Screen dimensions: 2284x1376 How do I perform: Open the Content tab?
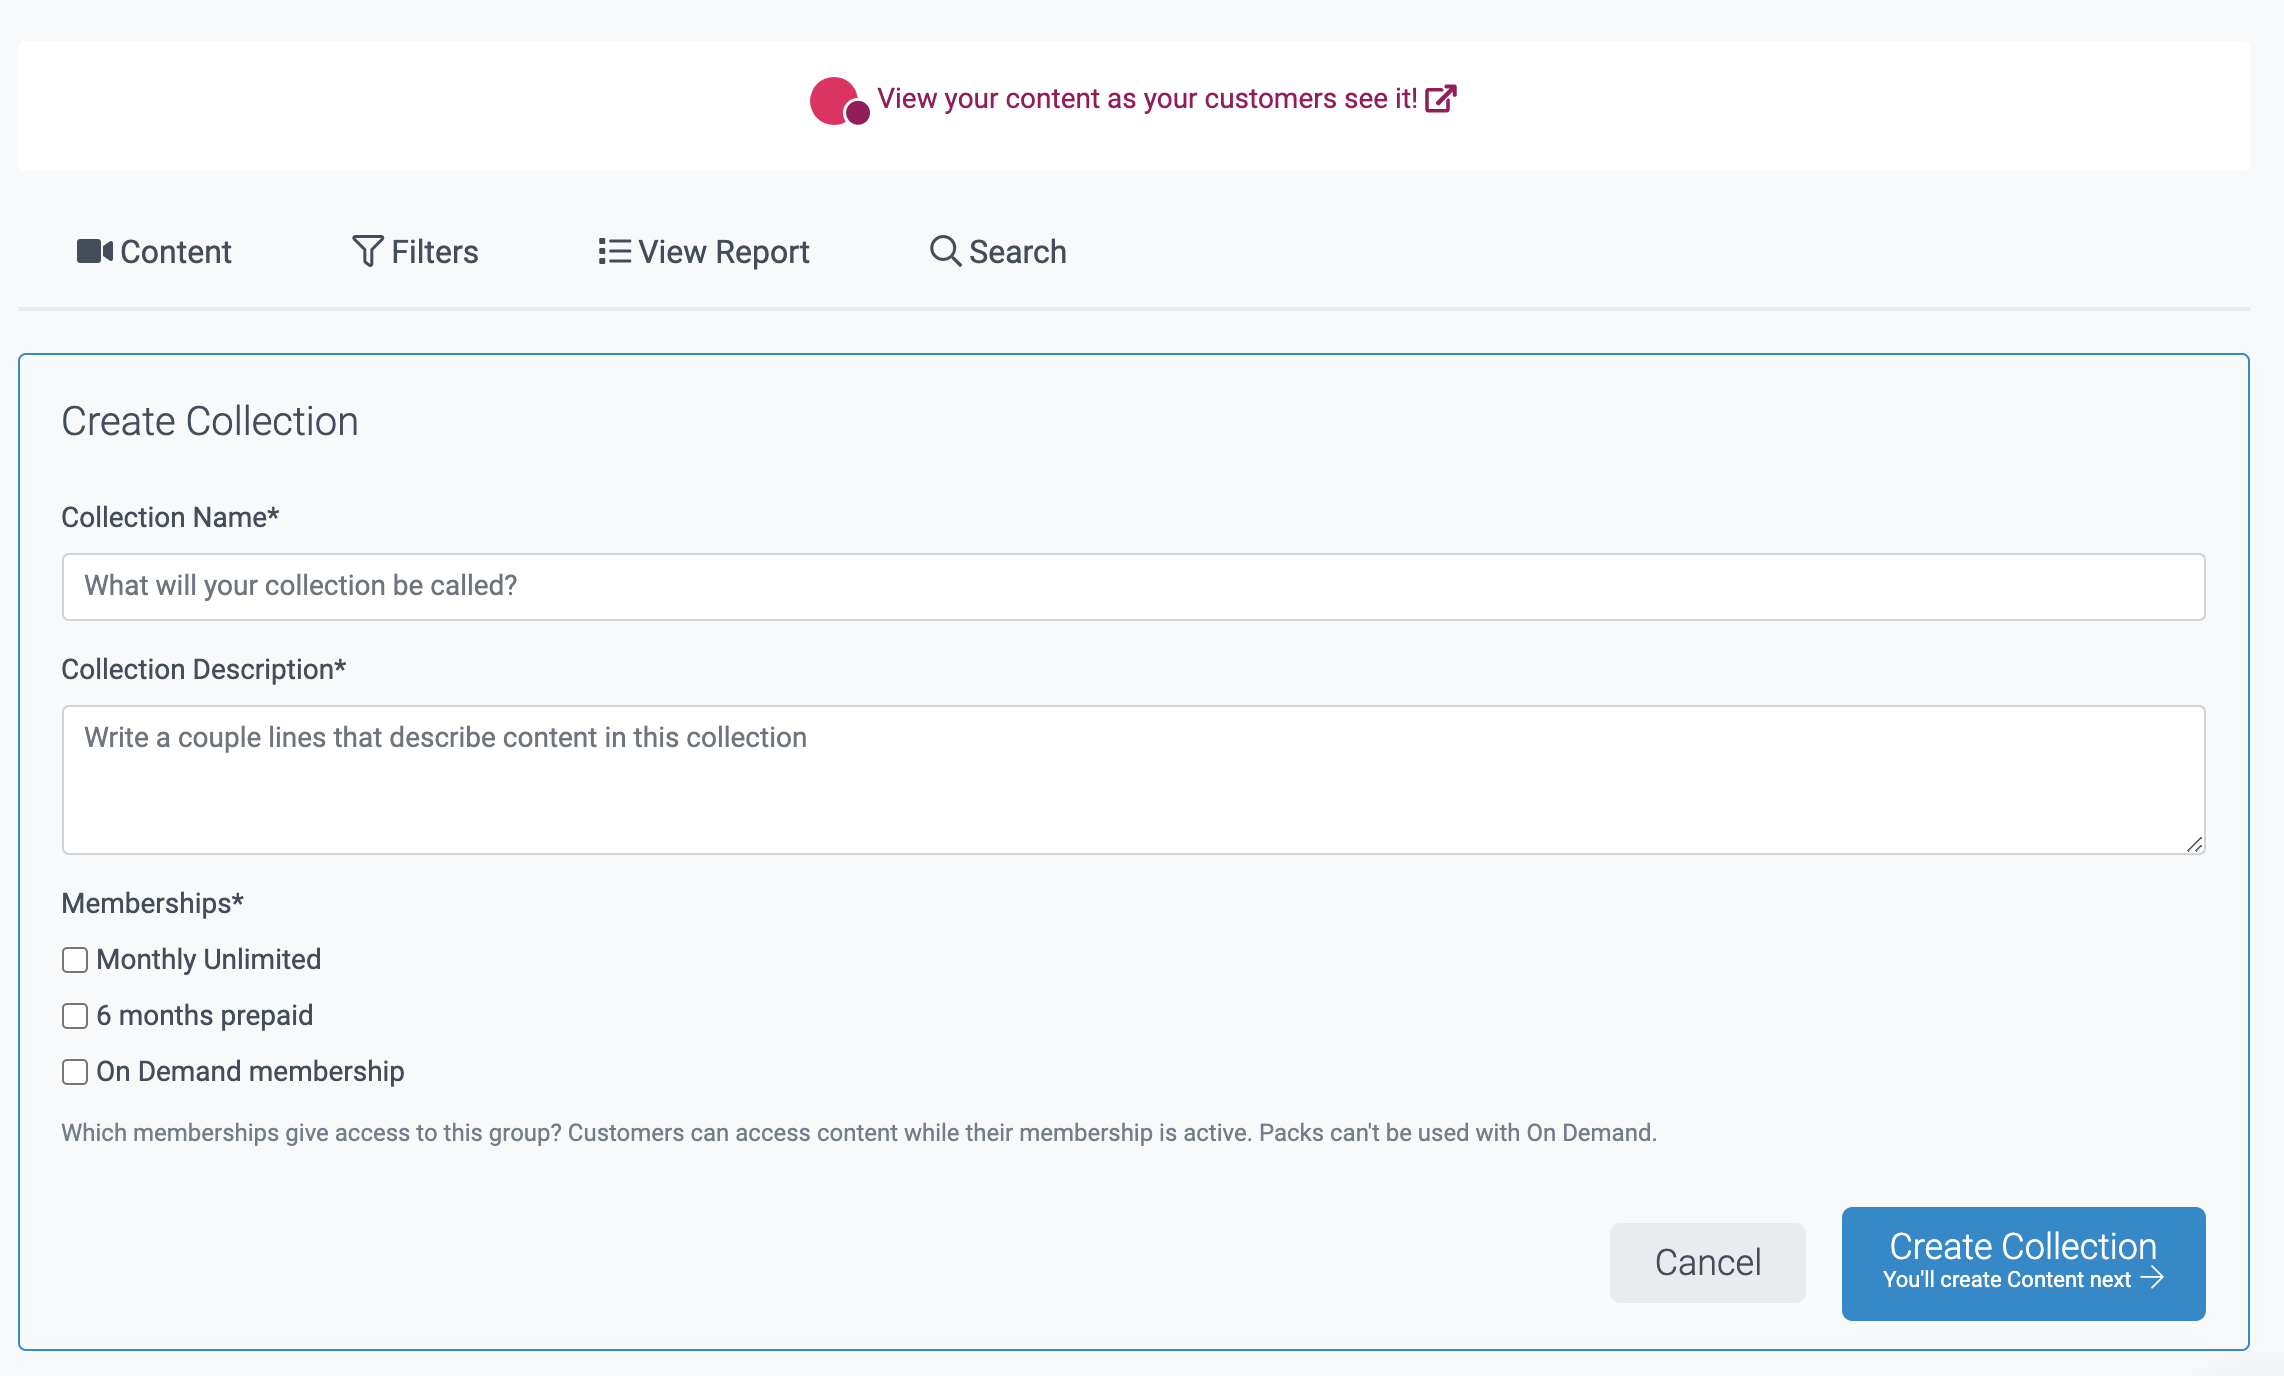tap(175, 252)
